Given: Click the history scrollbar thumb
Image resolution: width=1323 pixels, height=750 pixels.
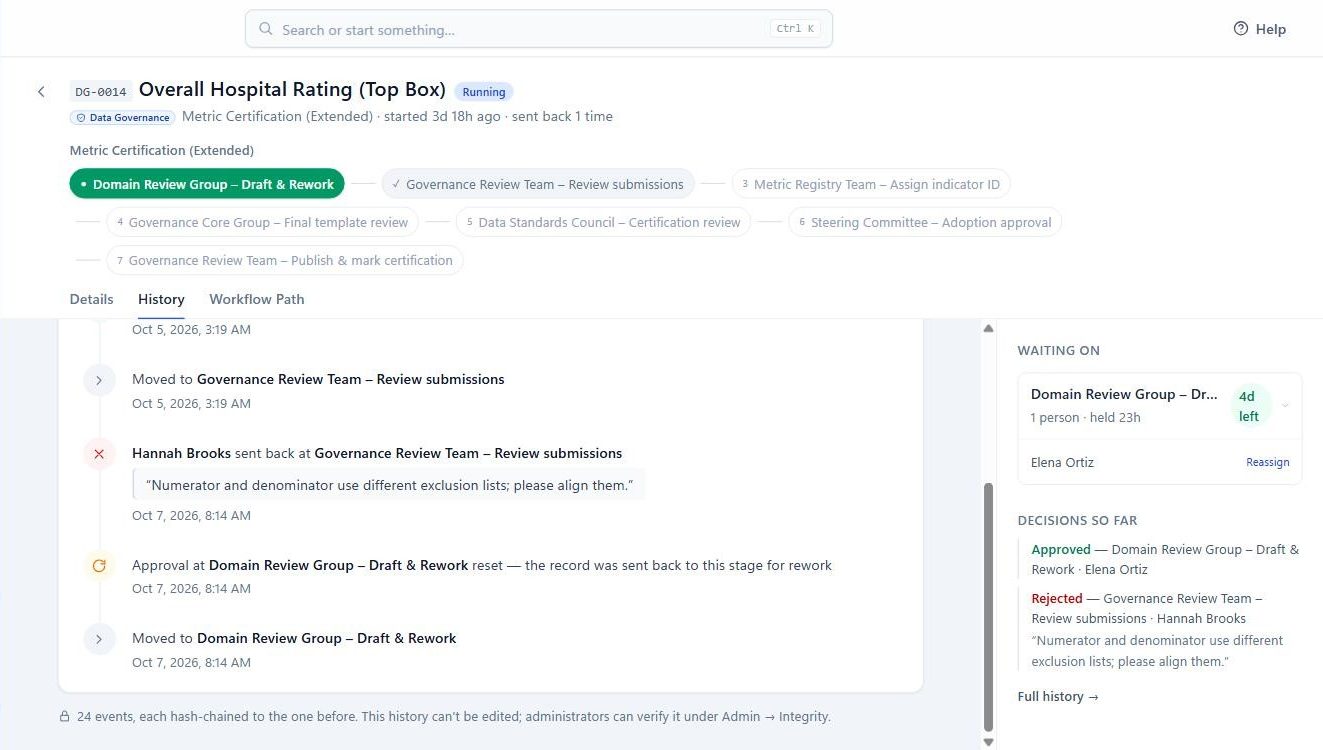Looking at the screenshot, I should [x=989, y=607].
